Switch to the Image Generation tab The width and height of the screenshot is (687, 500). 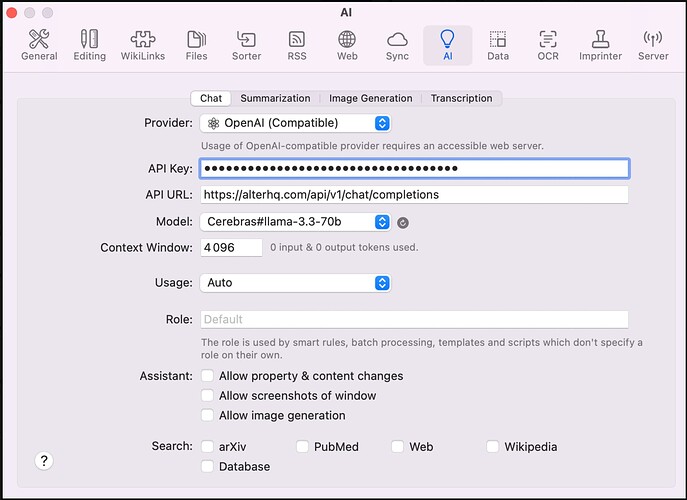tap(371, 98)
